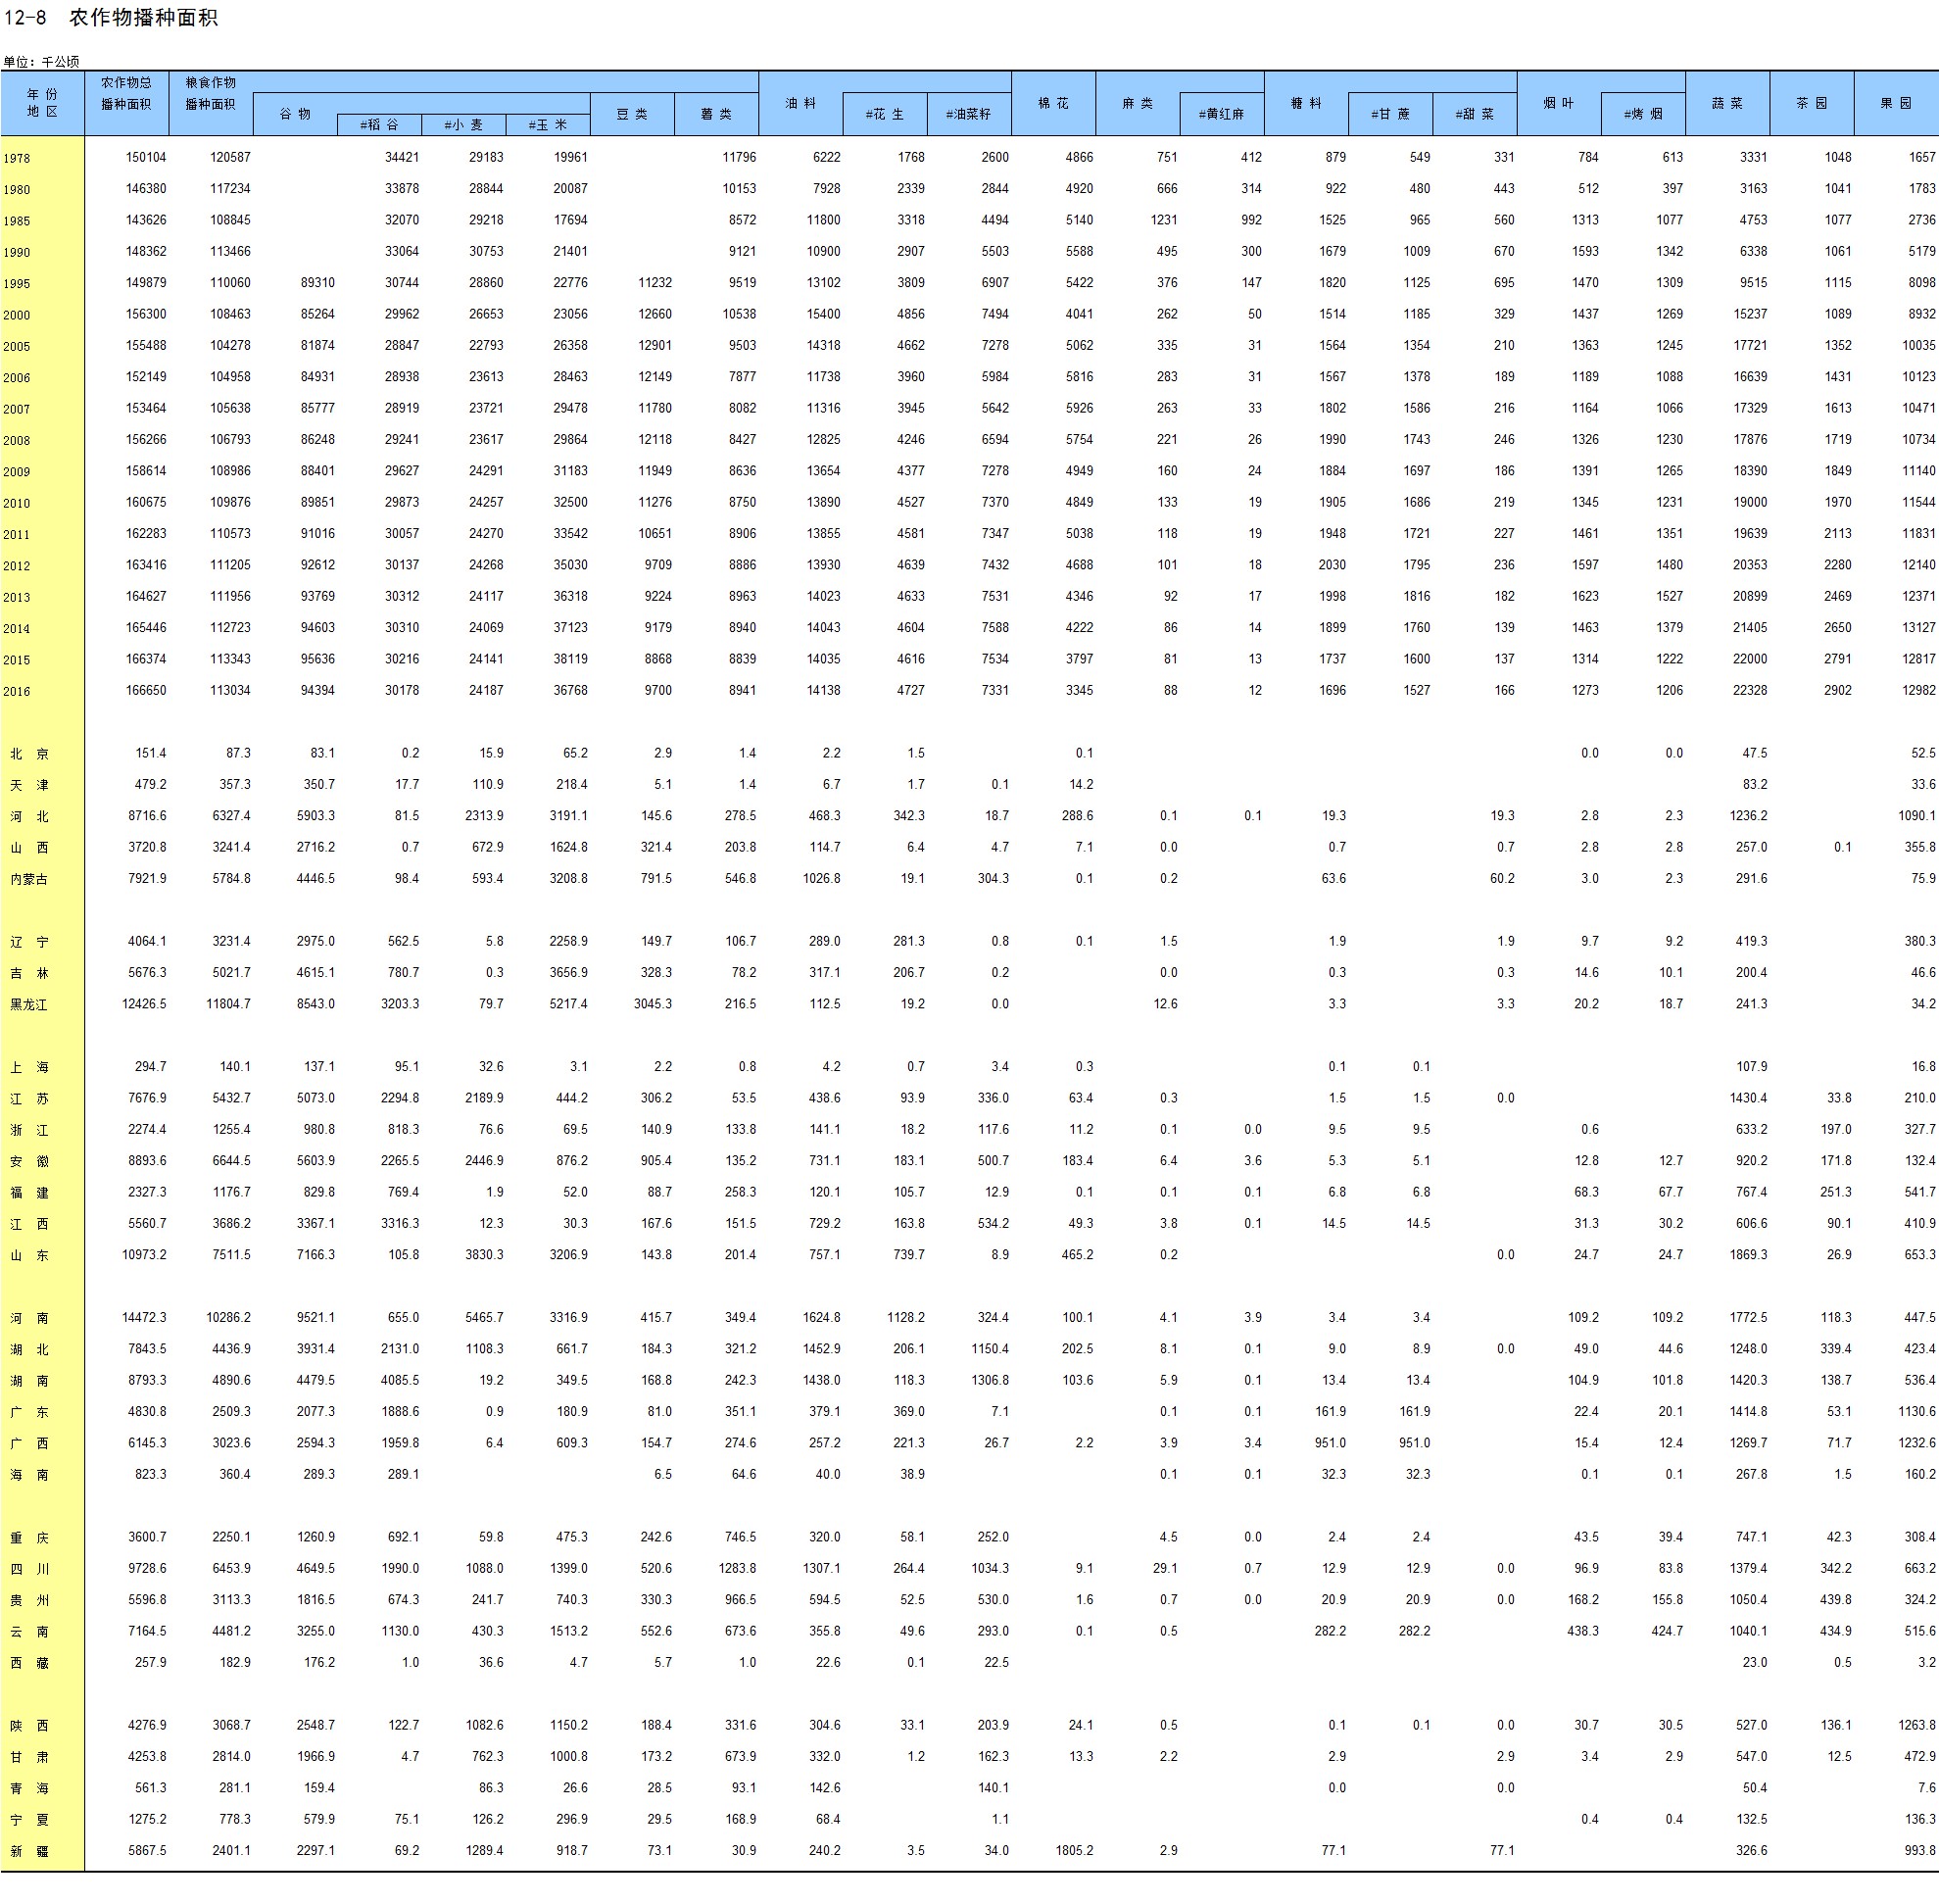Click total sown area 150104 for 1978

coord(146,157)
